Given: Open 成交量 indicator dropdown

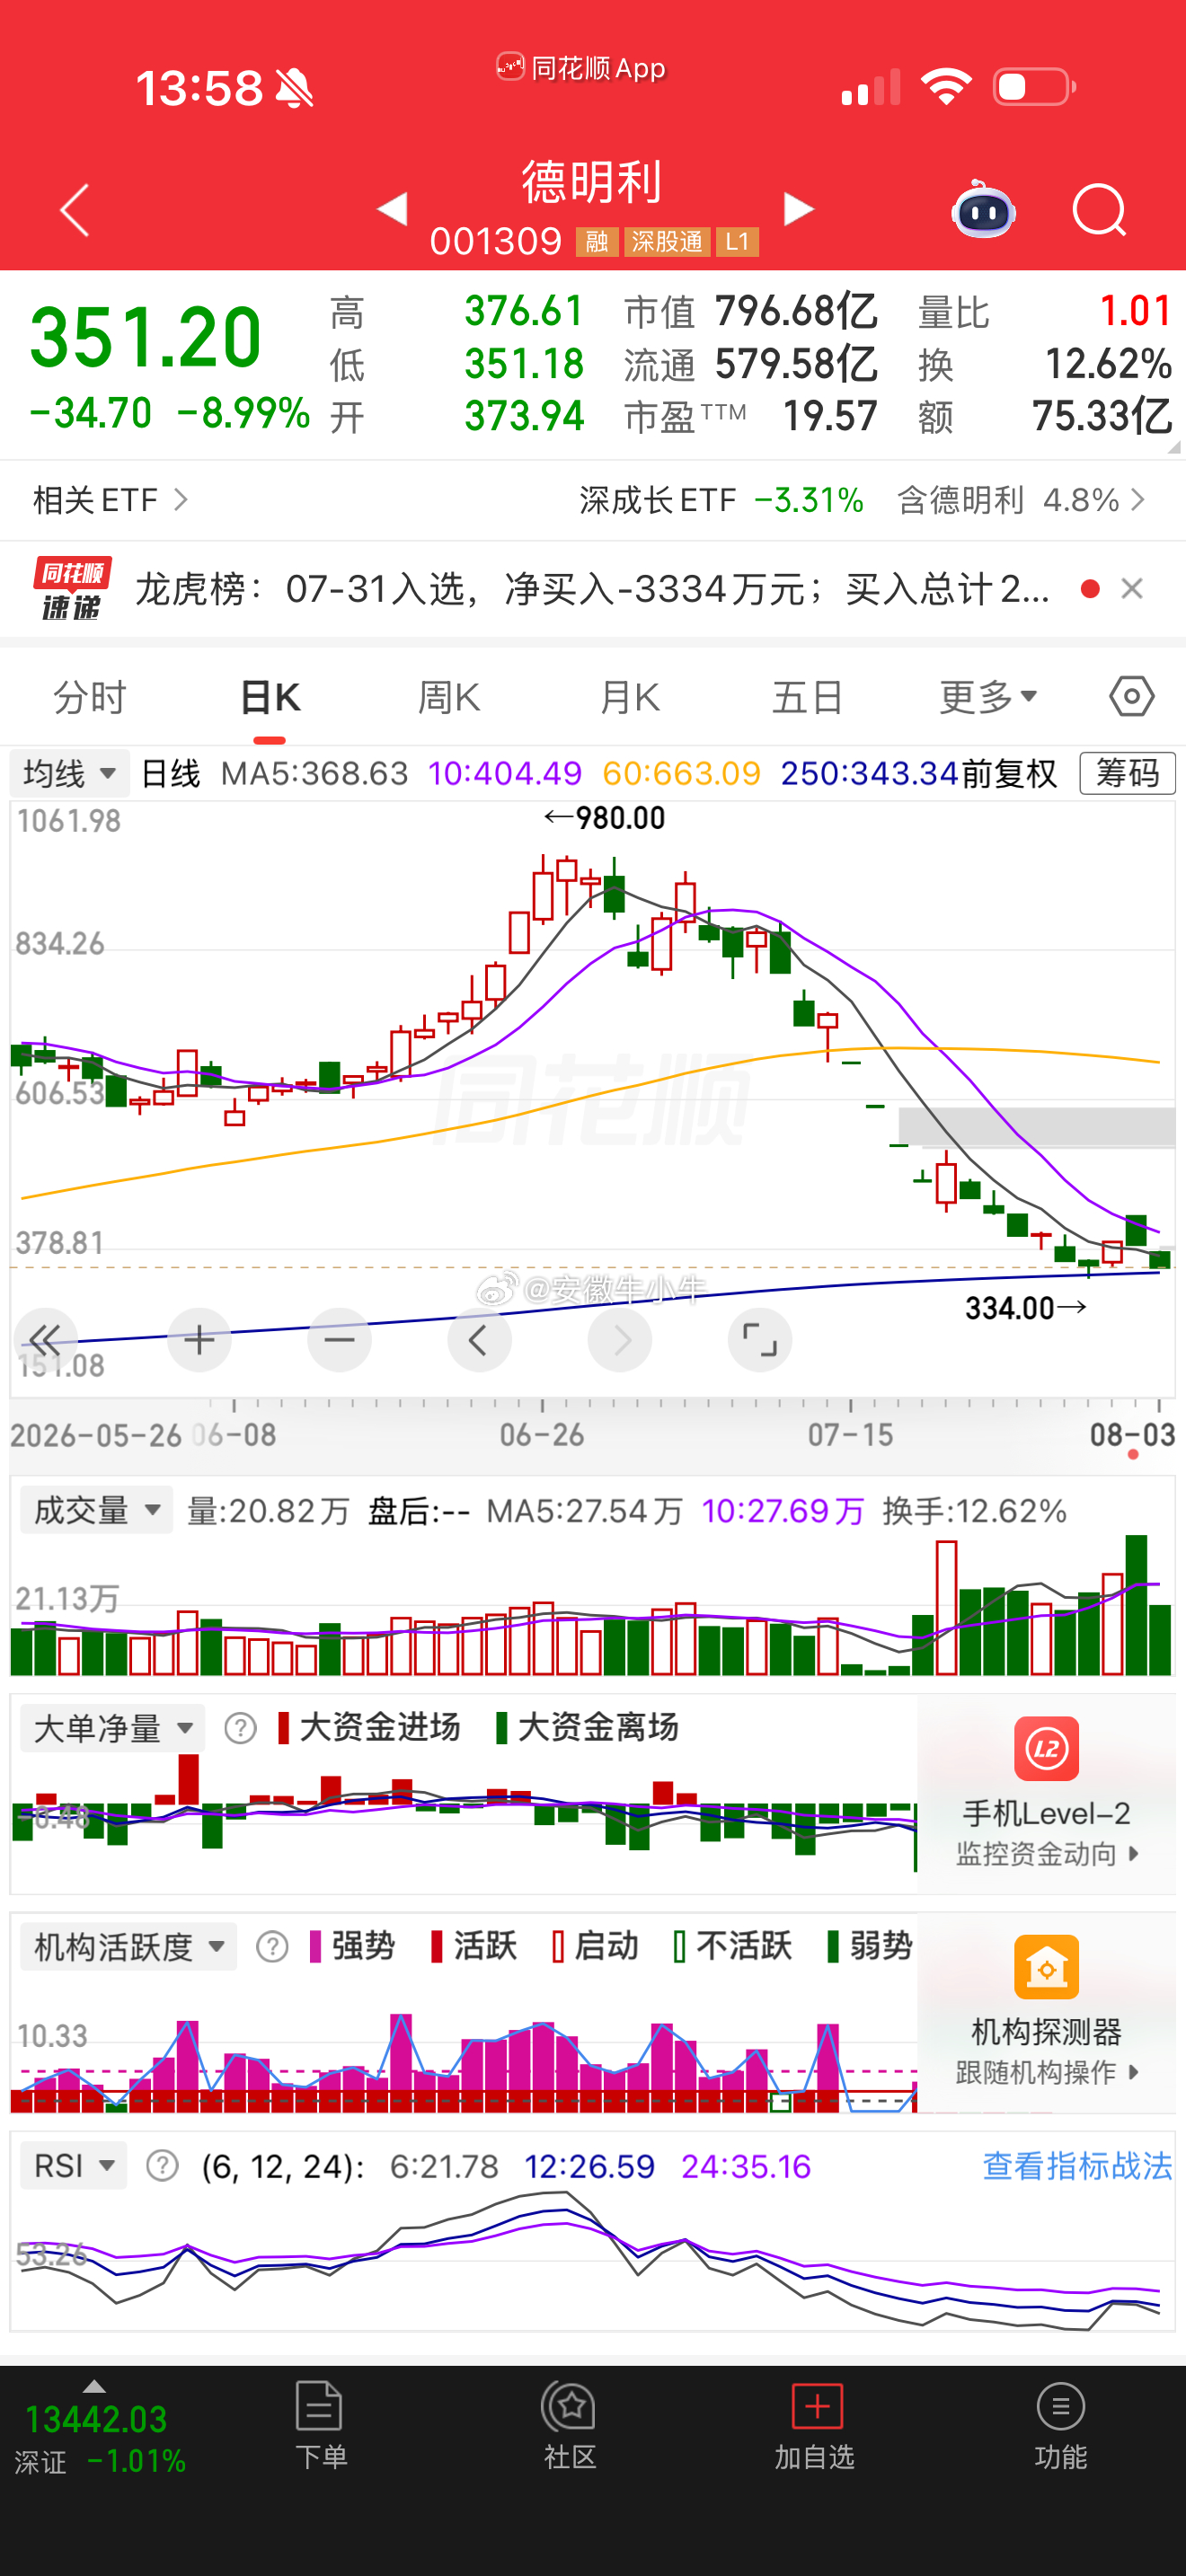Looking at the screenshot, I should (x=97, y=1510).
